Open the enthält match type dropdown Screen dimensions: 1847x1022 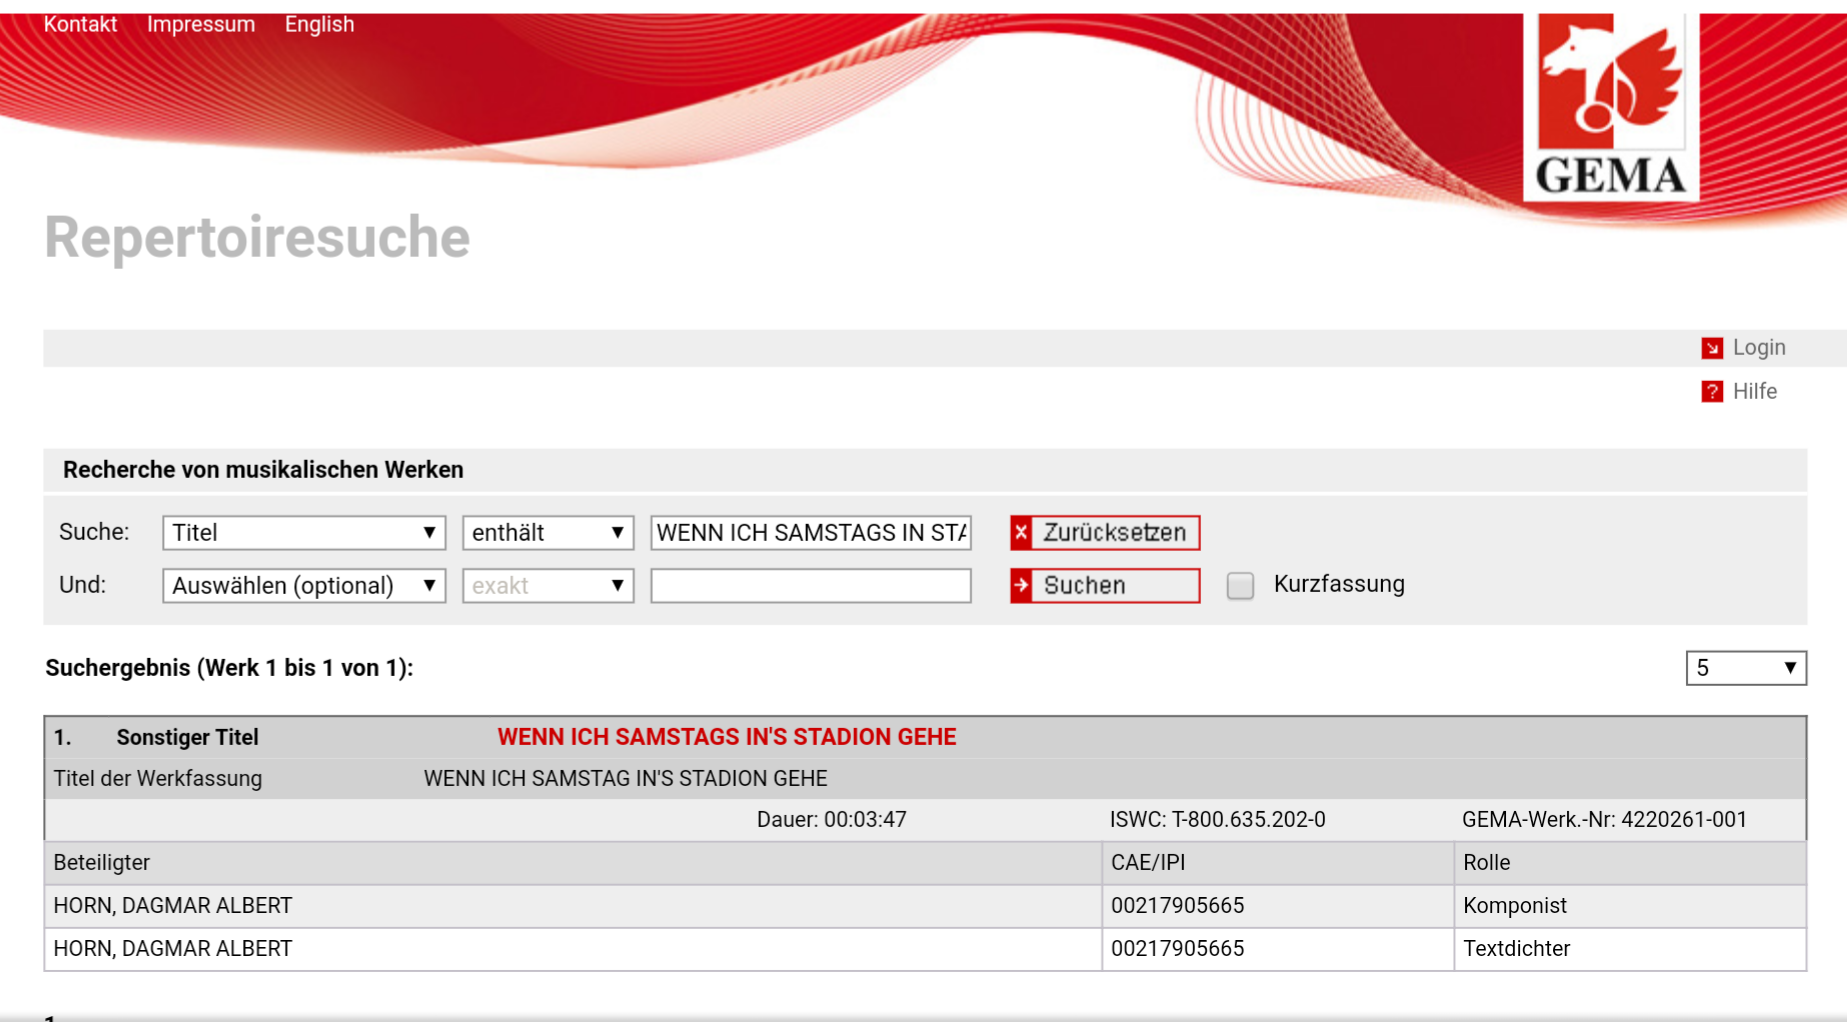click(548, 533)
